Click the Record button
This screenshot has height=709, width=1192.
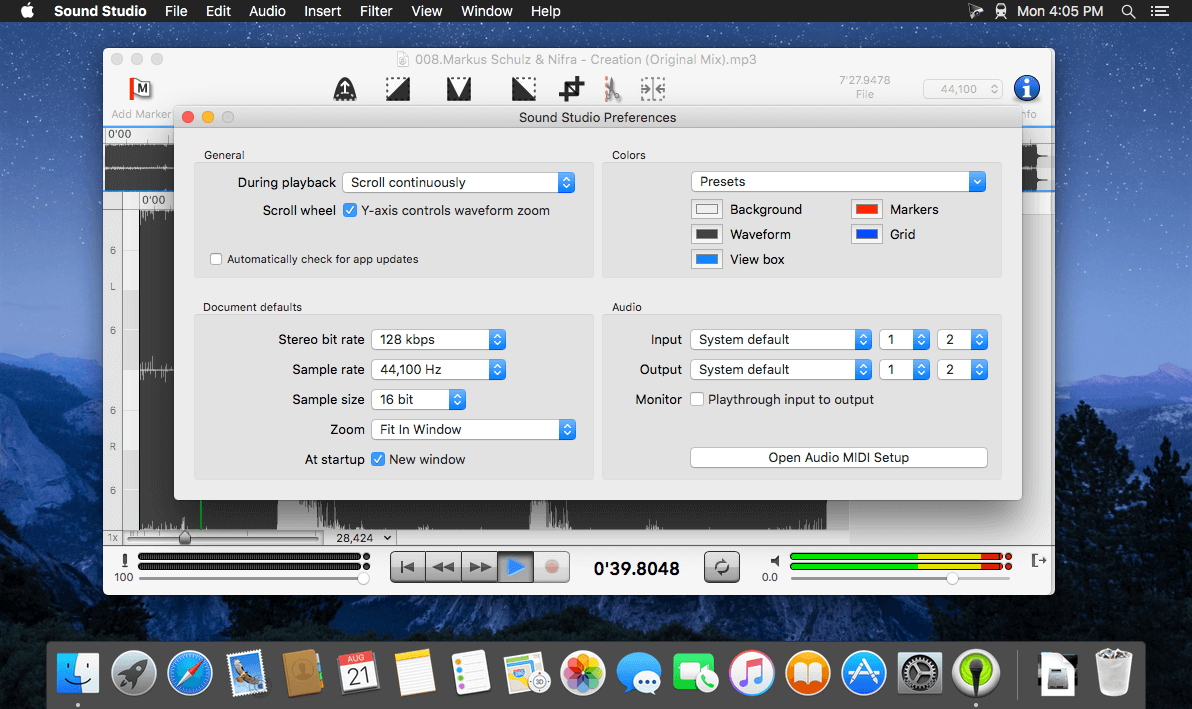[551, 567]
